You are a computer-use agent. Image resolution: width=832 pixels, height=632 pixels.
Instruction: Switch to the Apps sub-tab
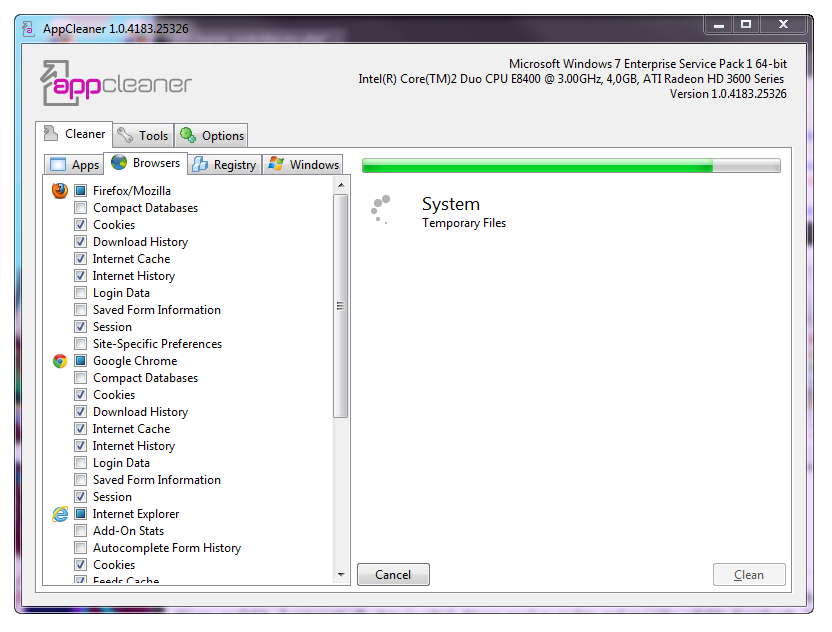coord(75,165)
